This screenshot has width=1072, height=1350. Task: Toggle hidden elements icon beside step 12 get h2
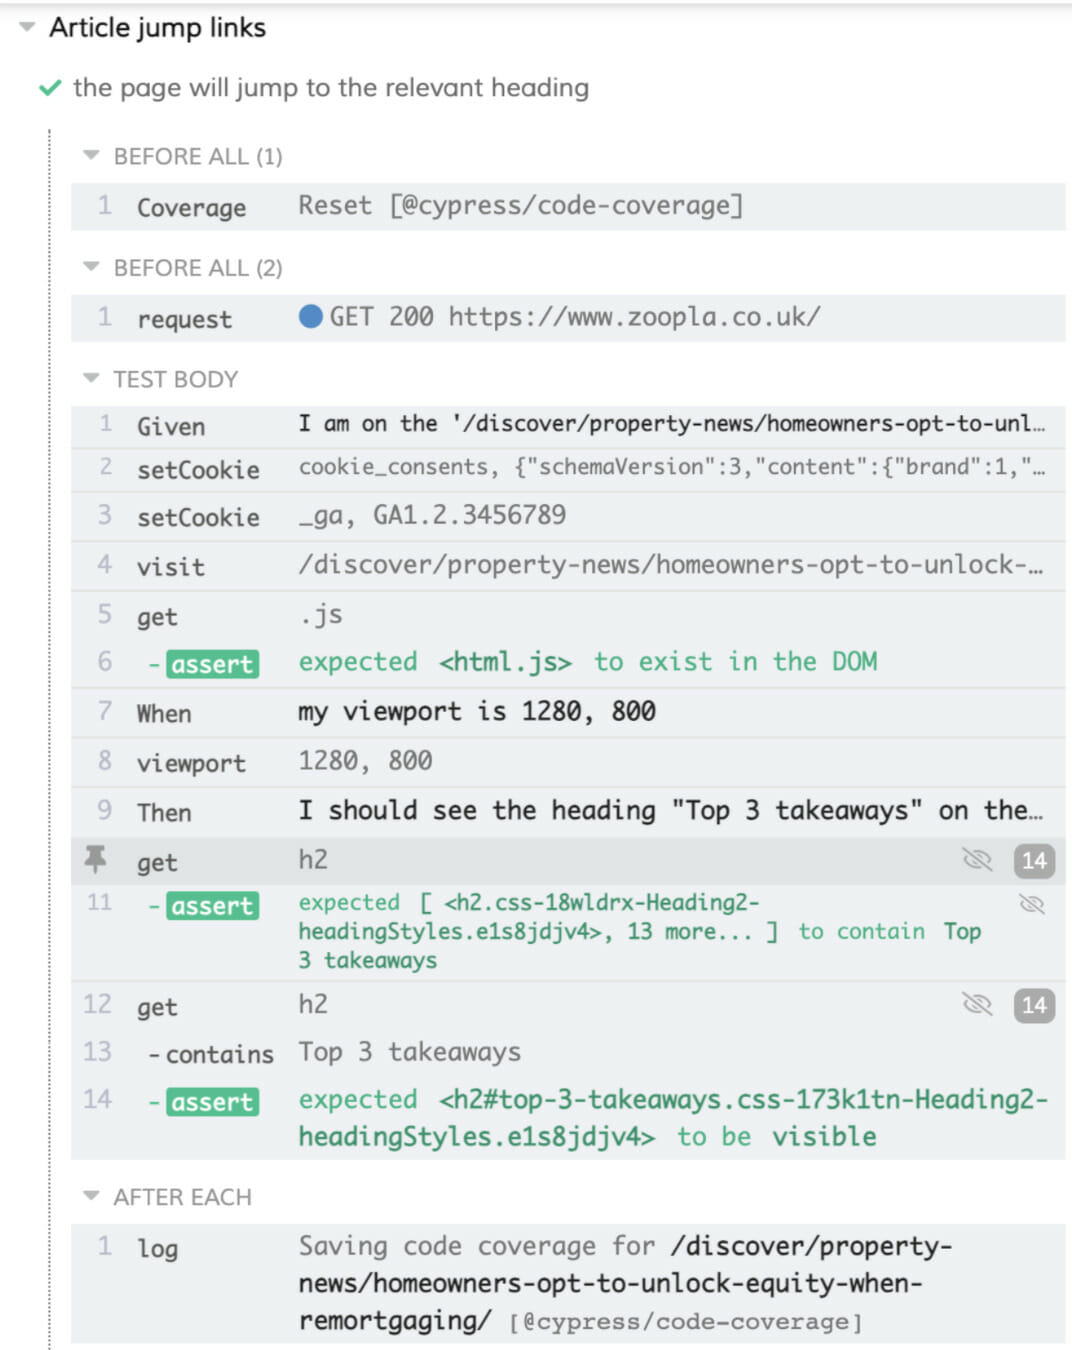tap(977, 1005)
